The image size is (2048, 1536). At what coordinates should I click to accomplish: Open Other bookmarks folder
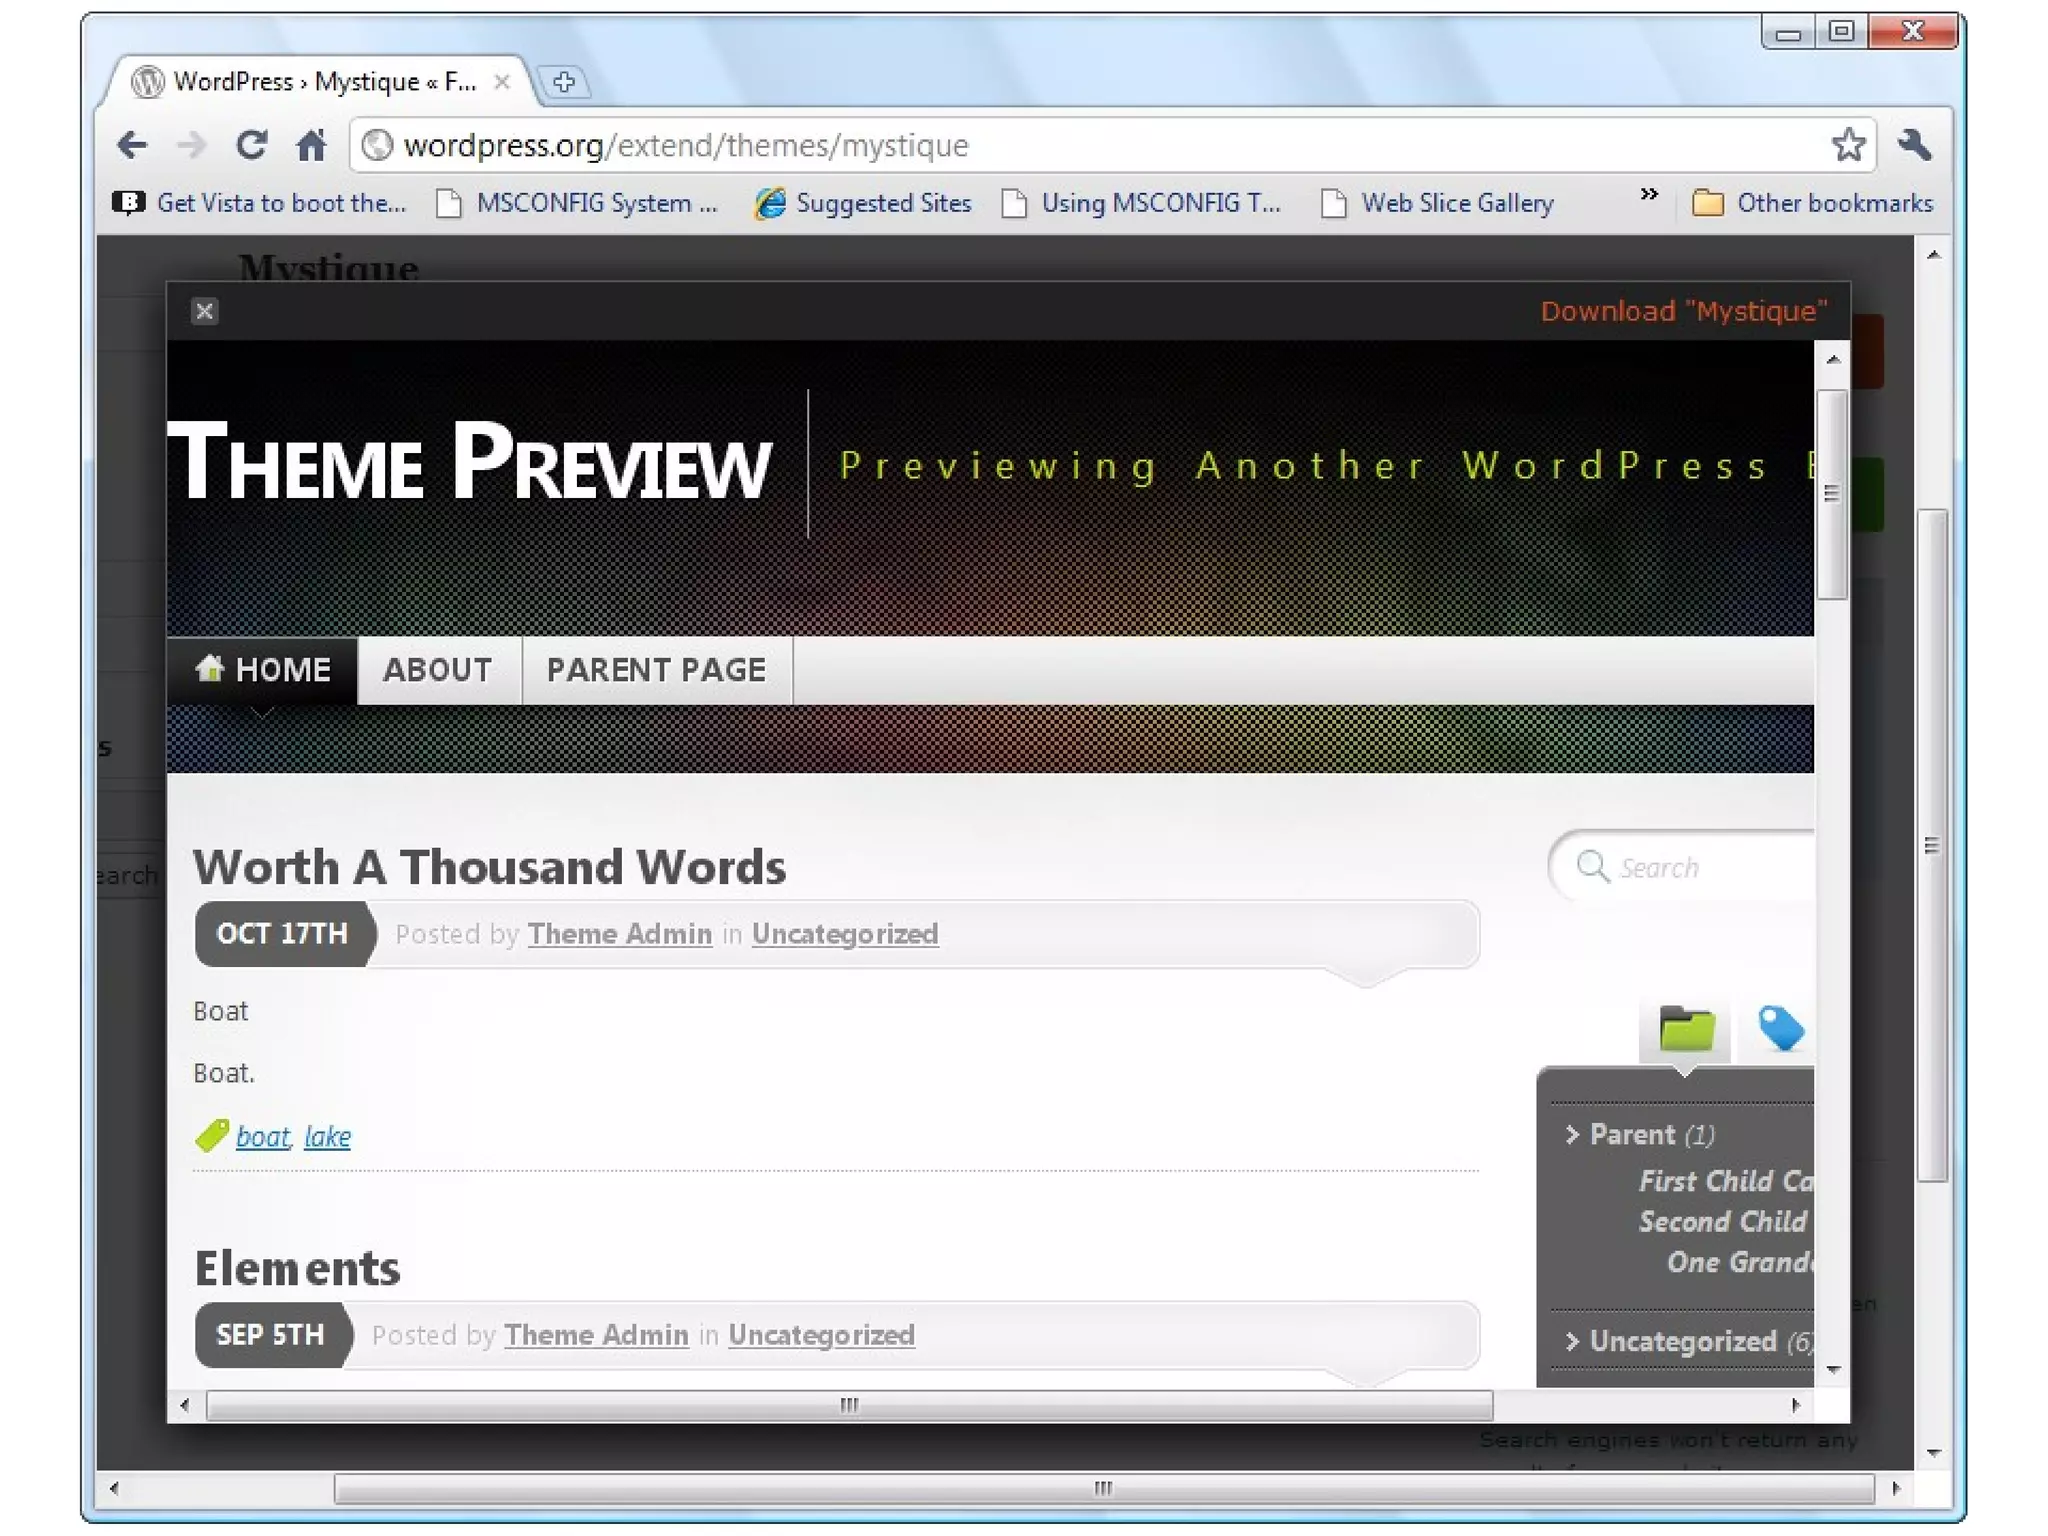1812,204
